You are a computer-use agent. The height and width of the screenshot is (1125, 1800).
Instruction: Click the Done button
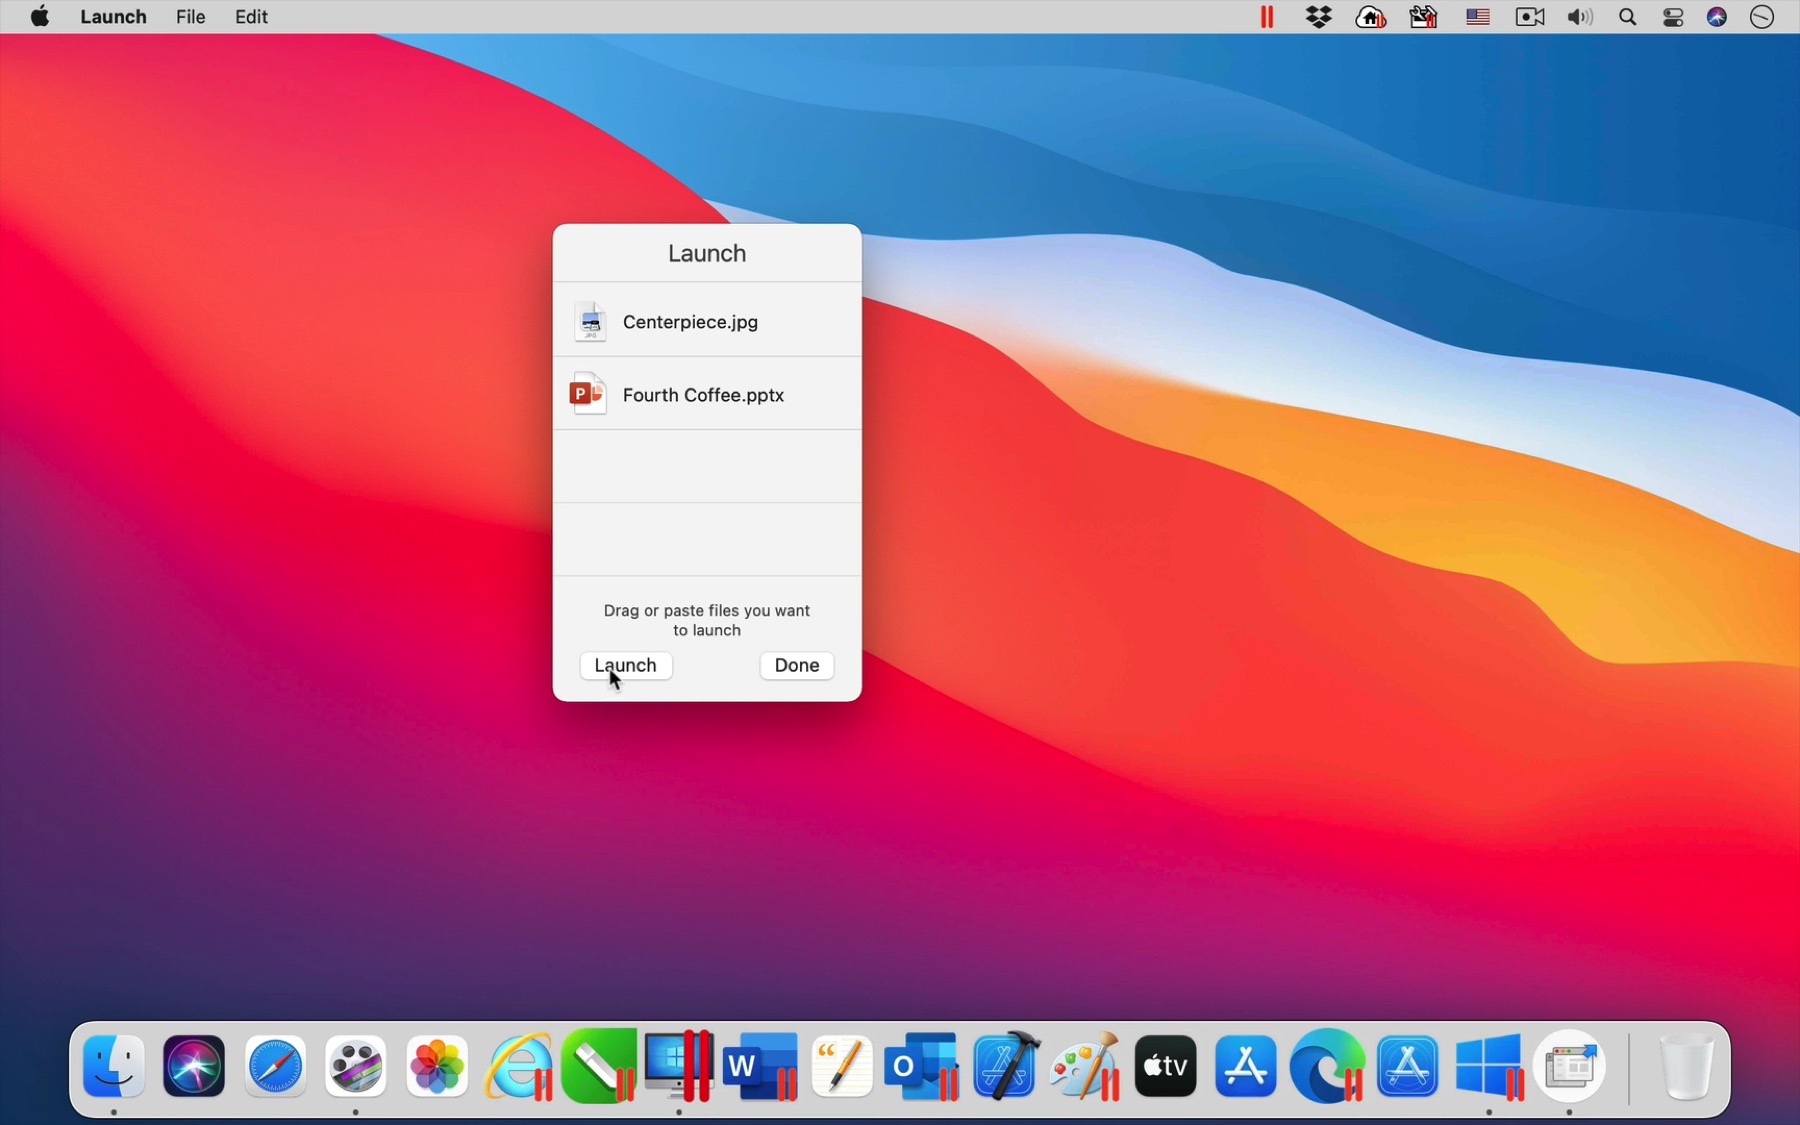(796, 666)
